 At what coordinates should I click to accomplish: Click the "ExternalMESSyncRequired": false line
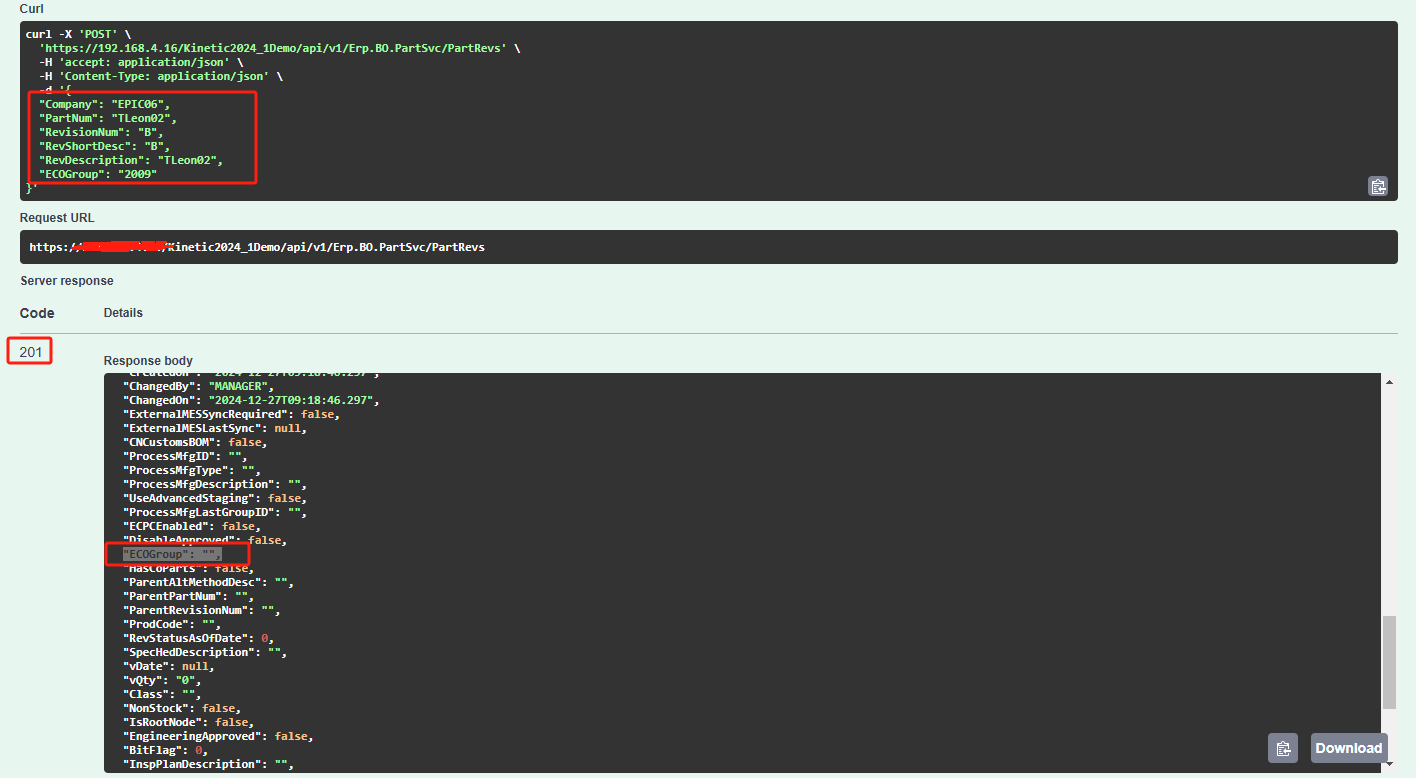click(x=231, y=414)
